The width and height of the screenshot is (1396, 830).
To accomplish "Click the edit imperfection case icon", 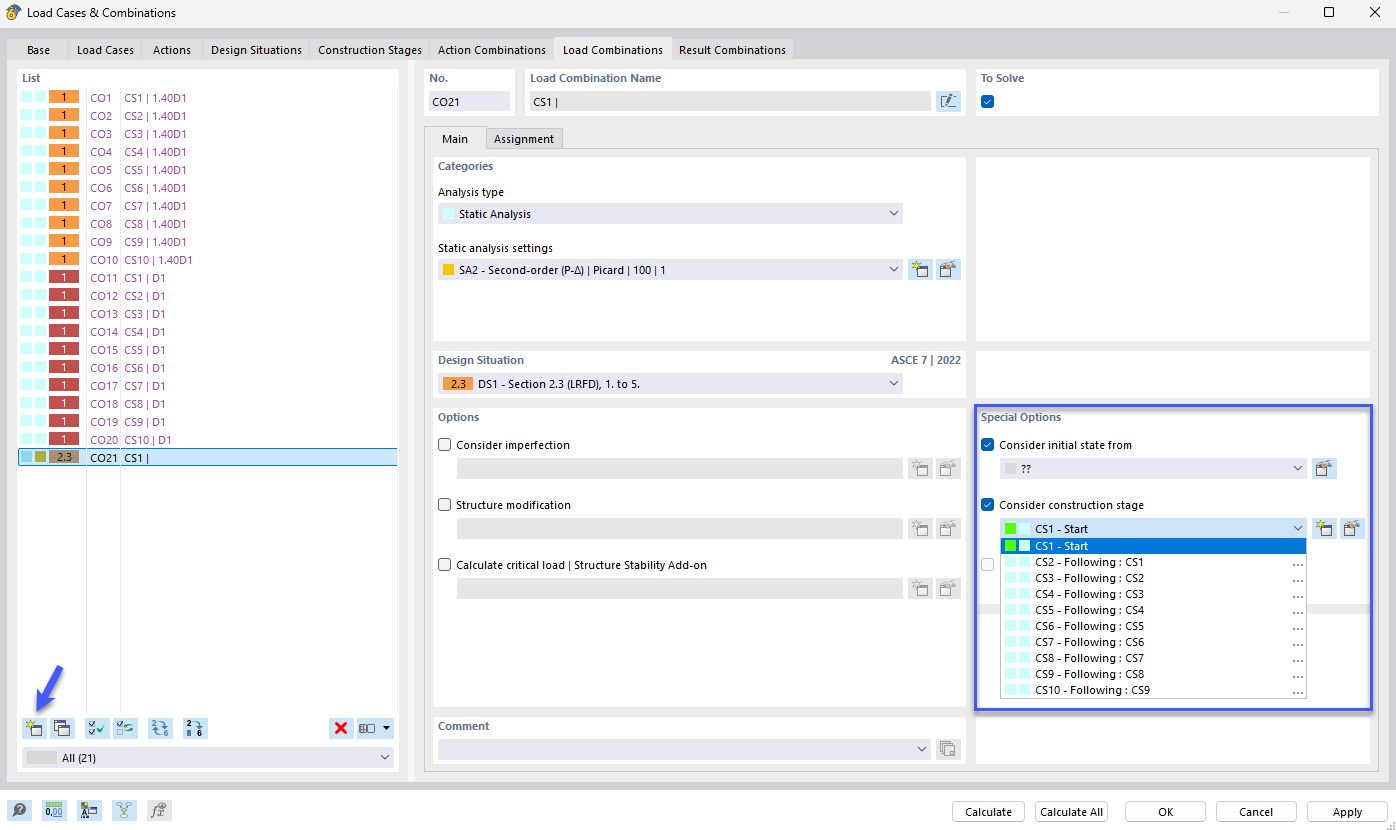I will pyautogui.click(x=948, y=468).
